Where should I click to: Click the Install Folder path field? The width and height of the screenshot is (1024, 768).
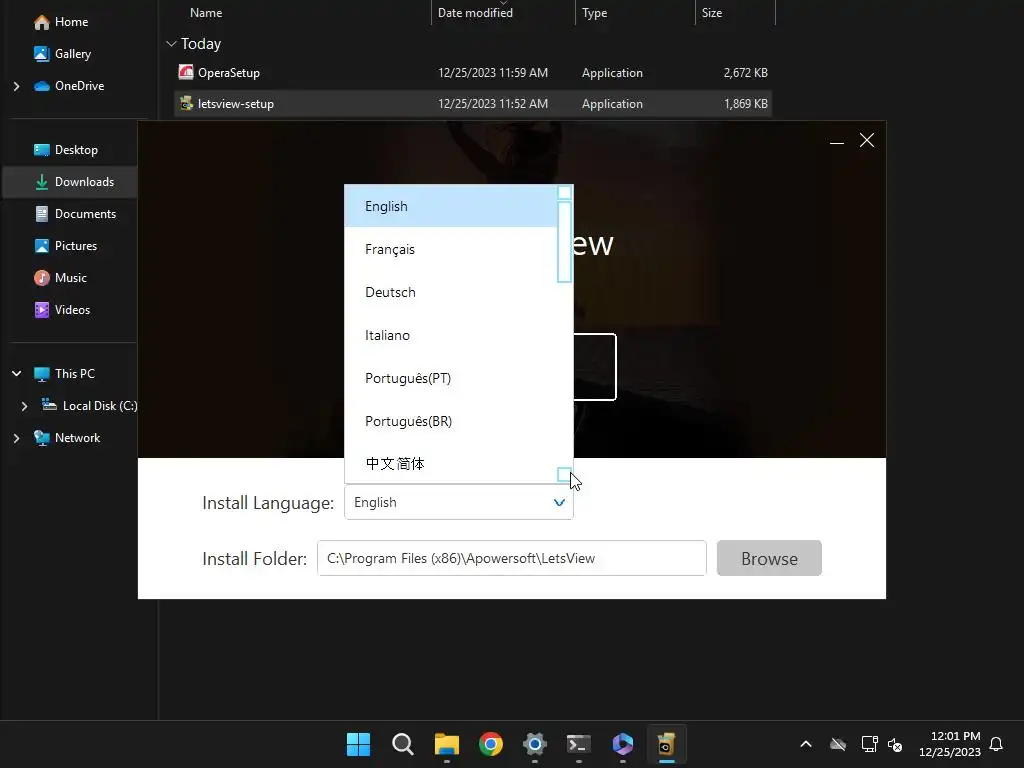pos(511,558)
